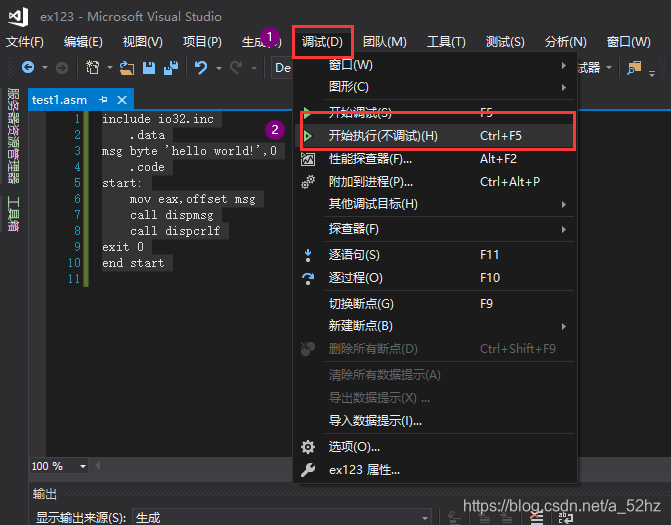Click the horizontal scrollbar left arrow
Viewport: 671px width, 525px height.
click(x=98, y=466)
